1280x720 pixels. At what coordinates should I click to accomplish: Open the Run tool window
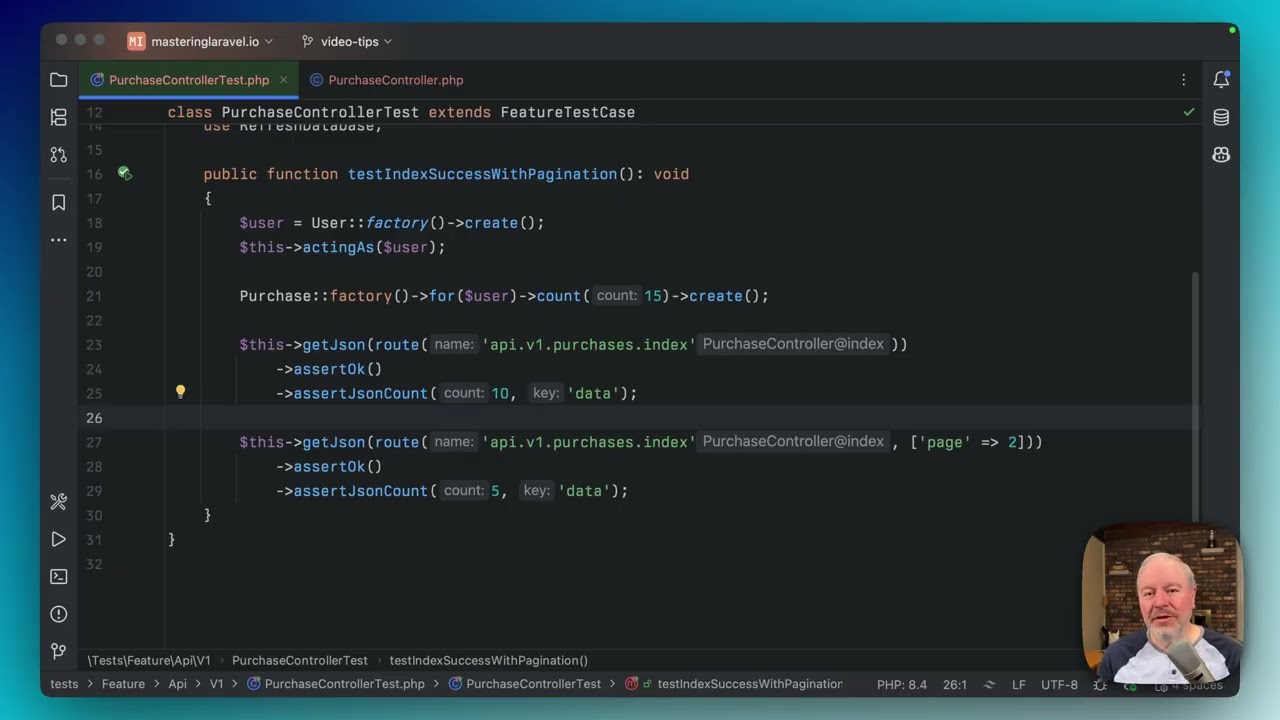point(59,540)
